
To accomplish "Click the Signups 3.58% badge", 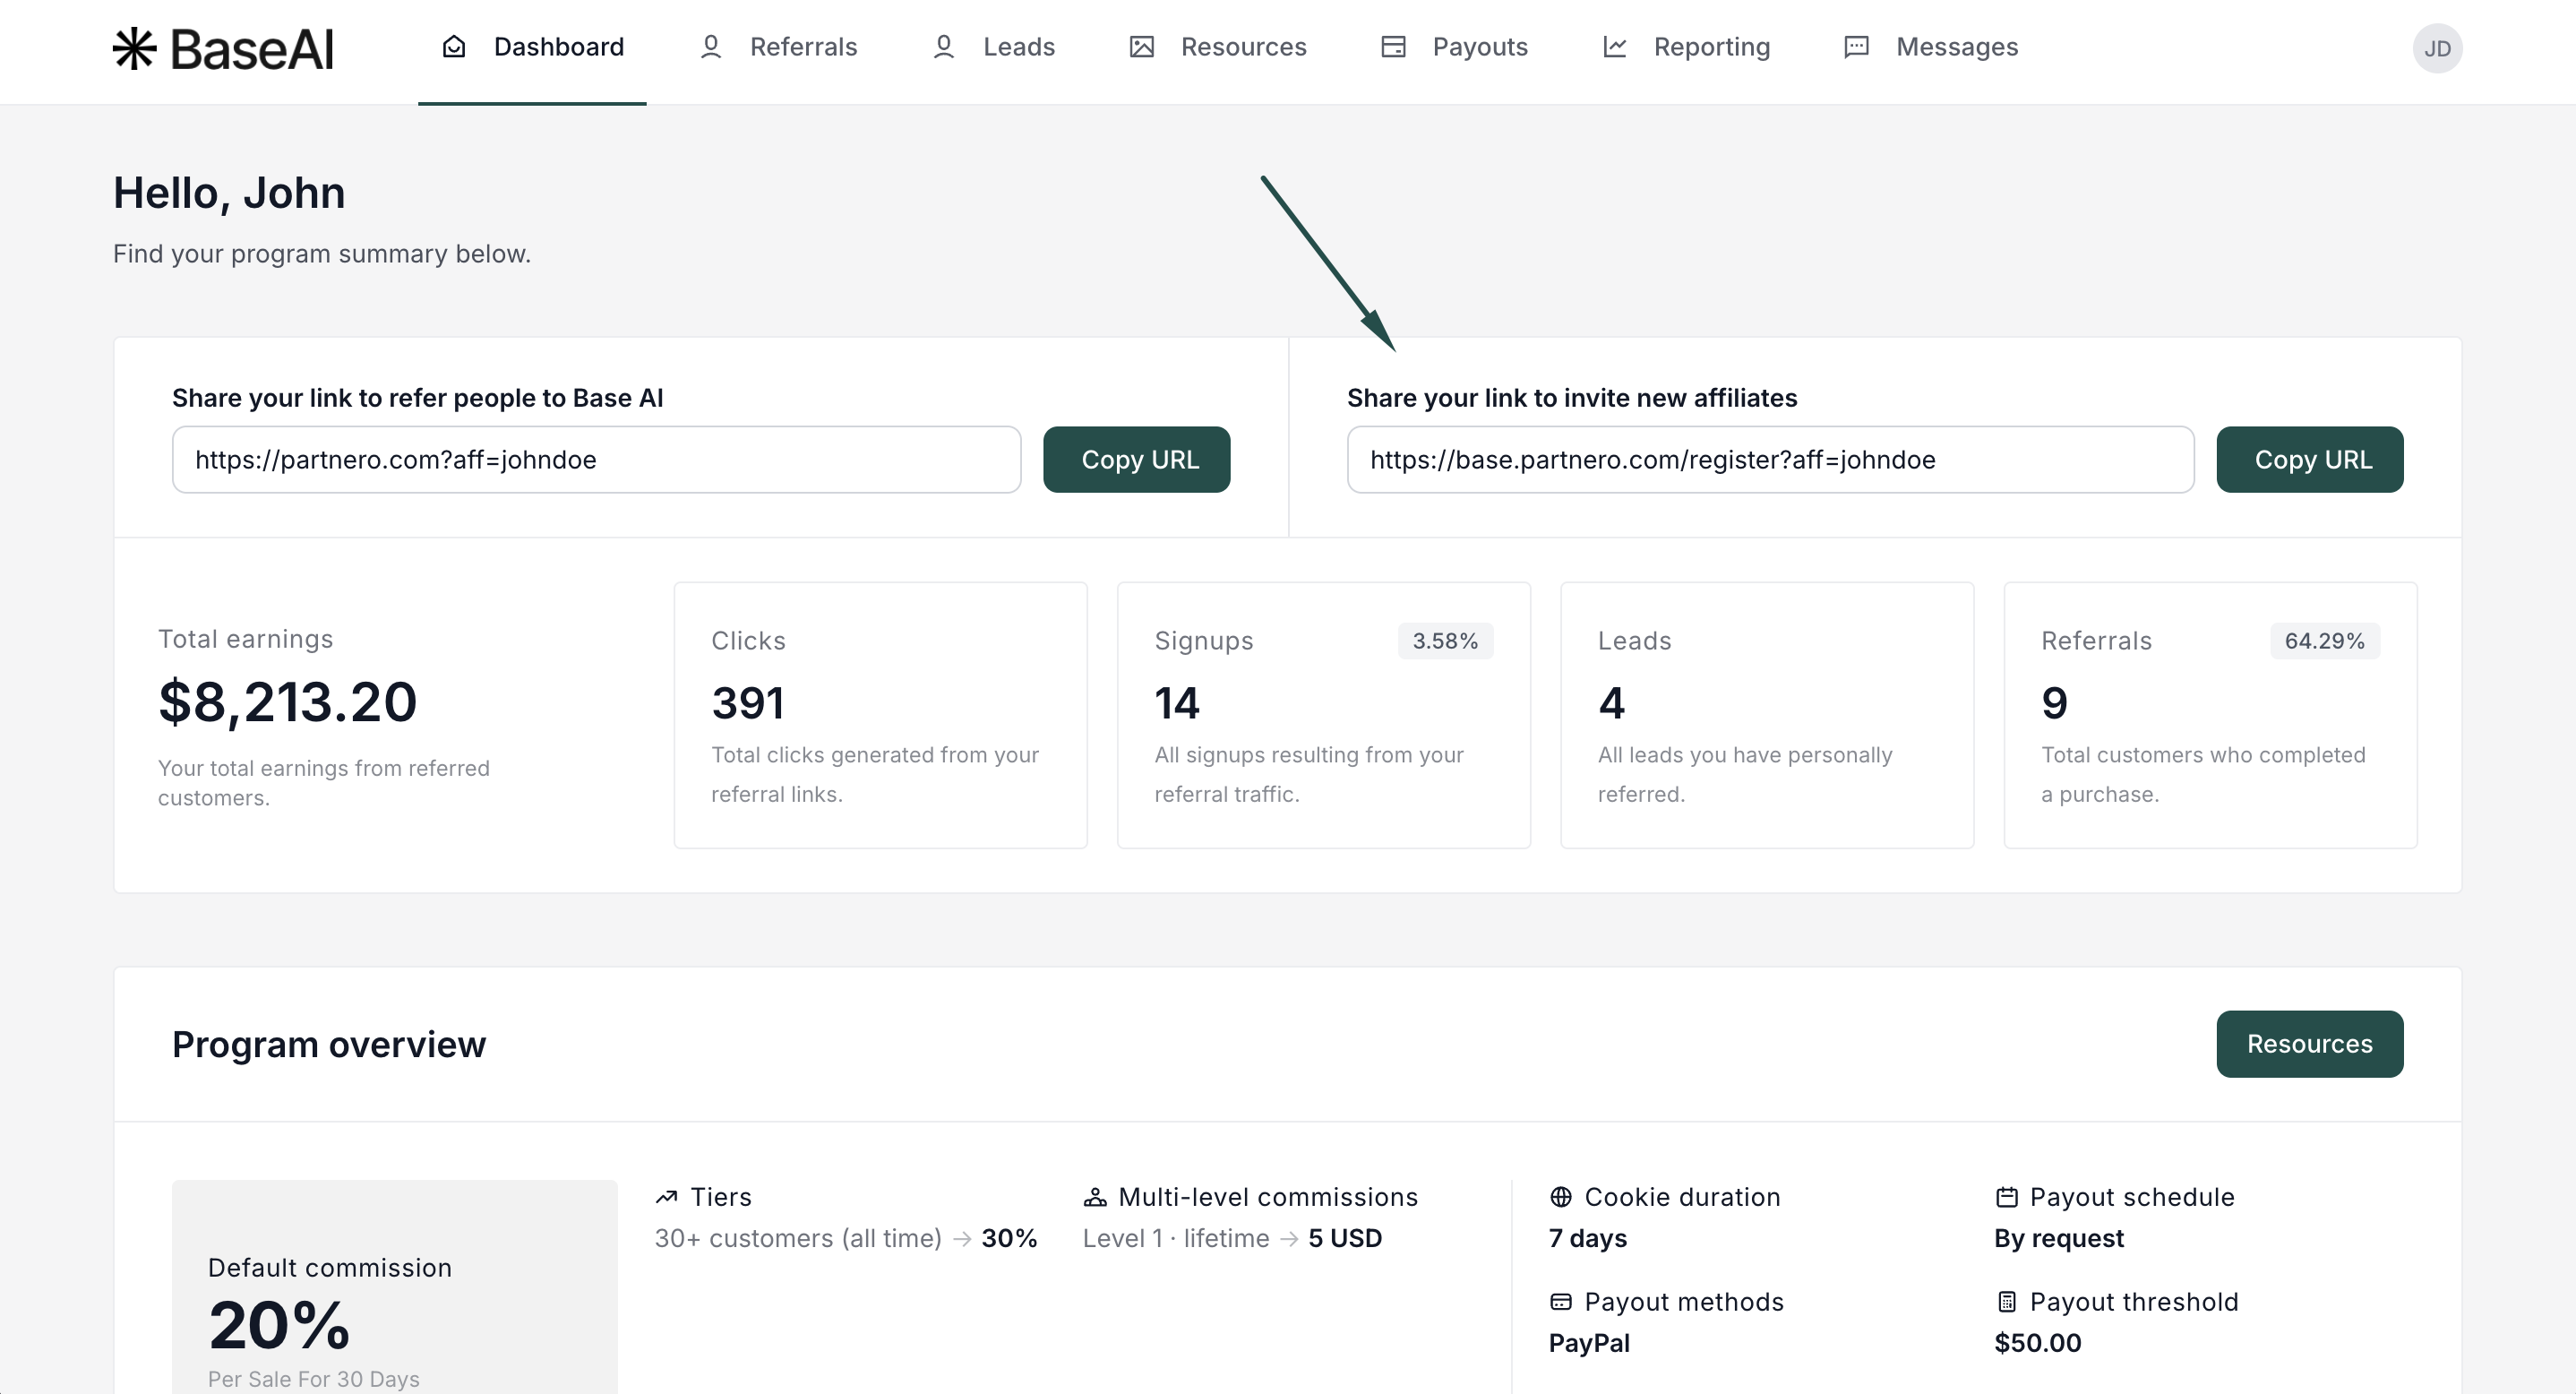I will (1445, 641).
